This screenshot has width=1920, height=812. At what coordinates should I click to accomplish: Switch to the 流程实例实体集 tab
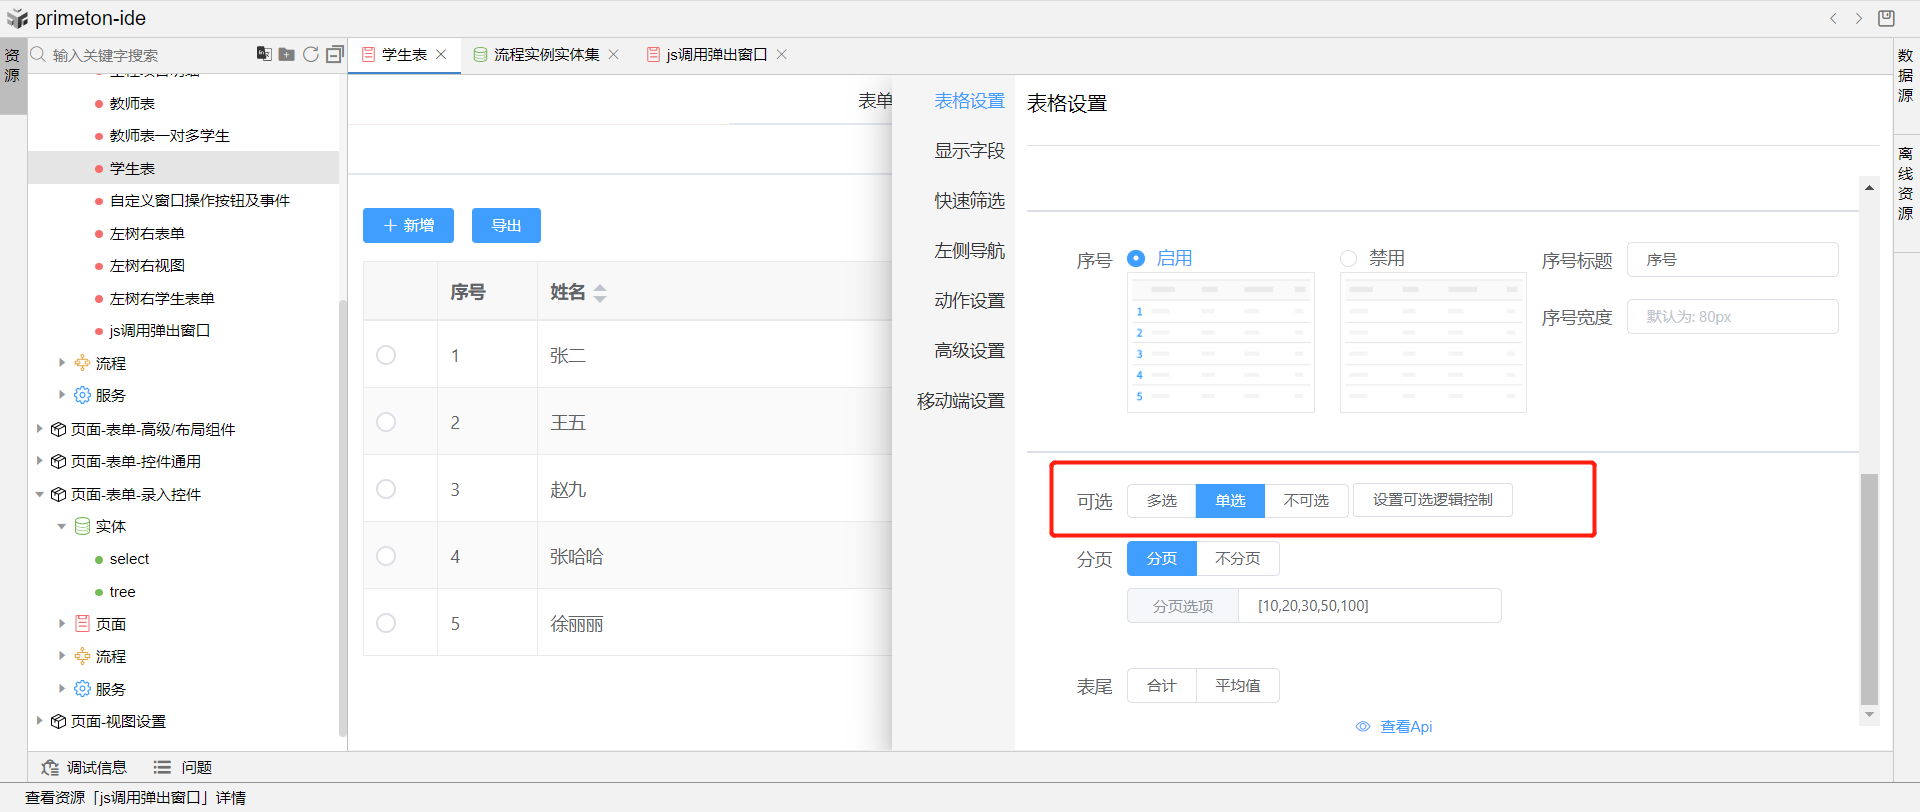(546, 54)
